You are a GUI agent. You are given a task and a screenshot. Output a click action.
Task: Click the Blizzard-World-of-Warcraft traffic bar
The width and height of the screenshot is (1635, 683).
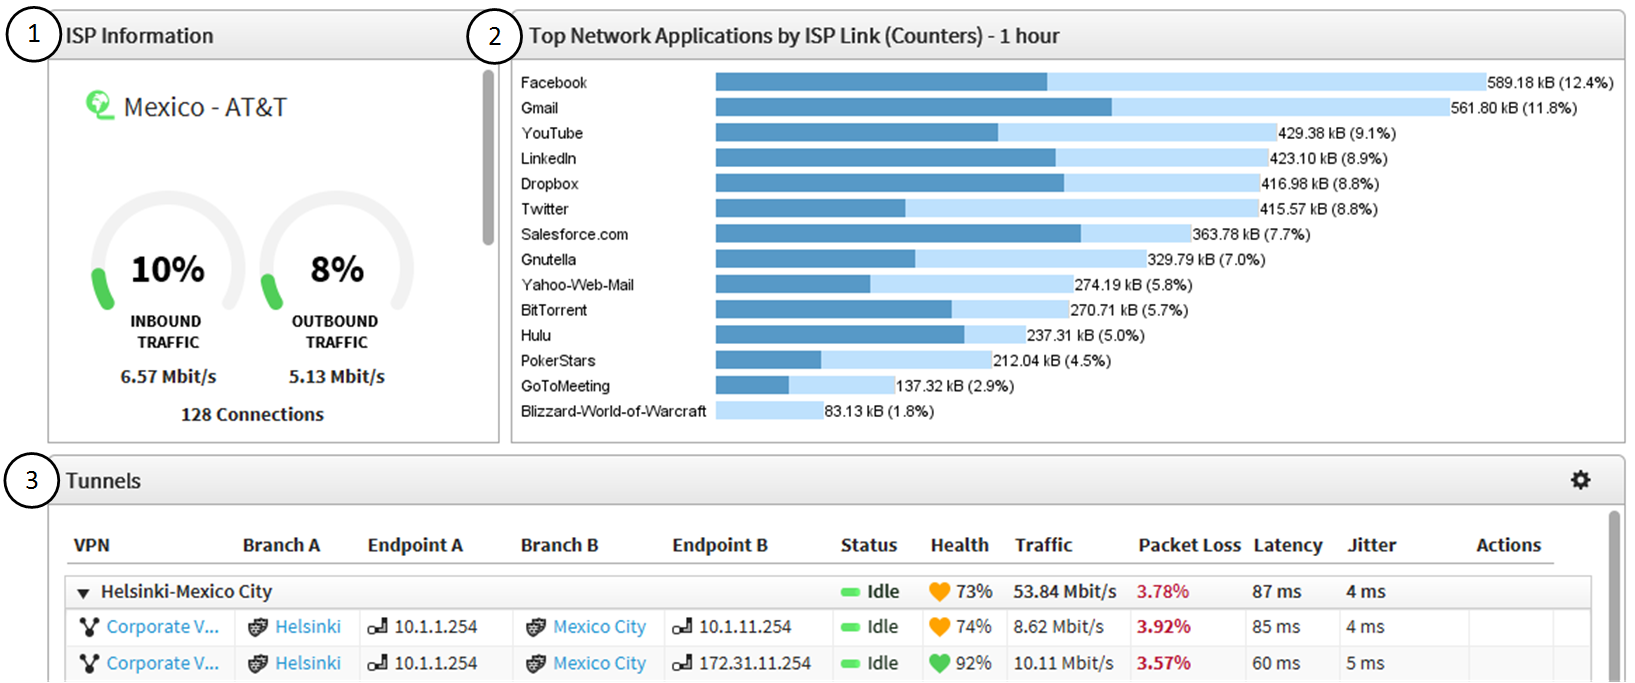(x=769, y=411)
